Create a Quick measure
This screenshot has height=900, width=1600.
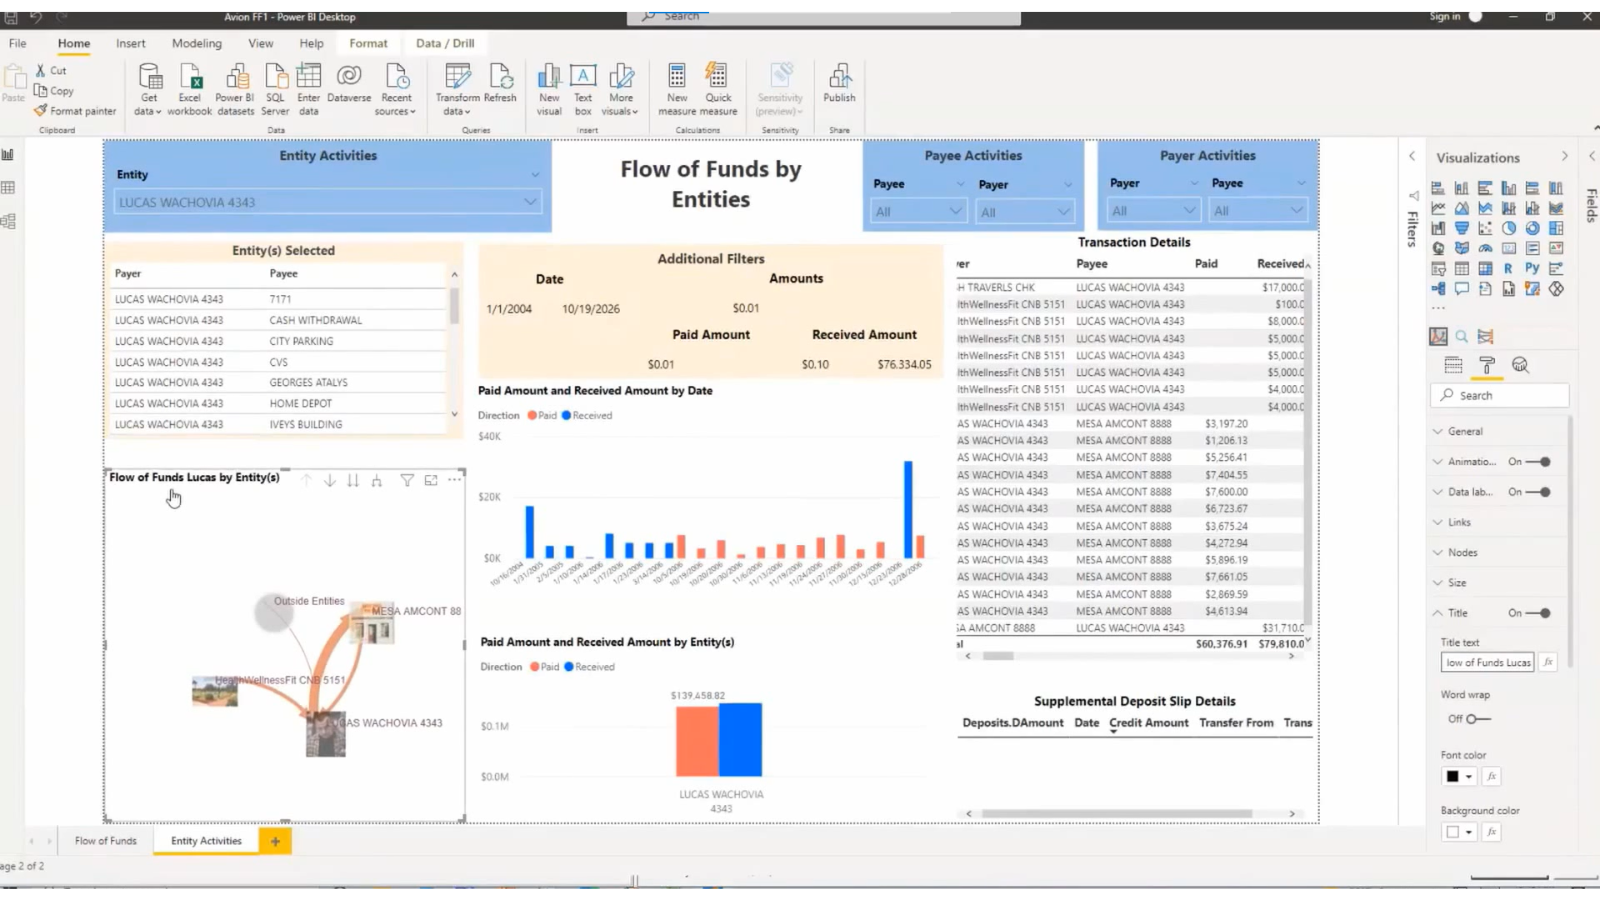pos(718,89)
